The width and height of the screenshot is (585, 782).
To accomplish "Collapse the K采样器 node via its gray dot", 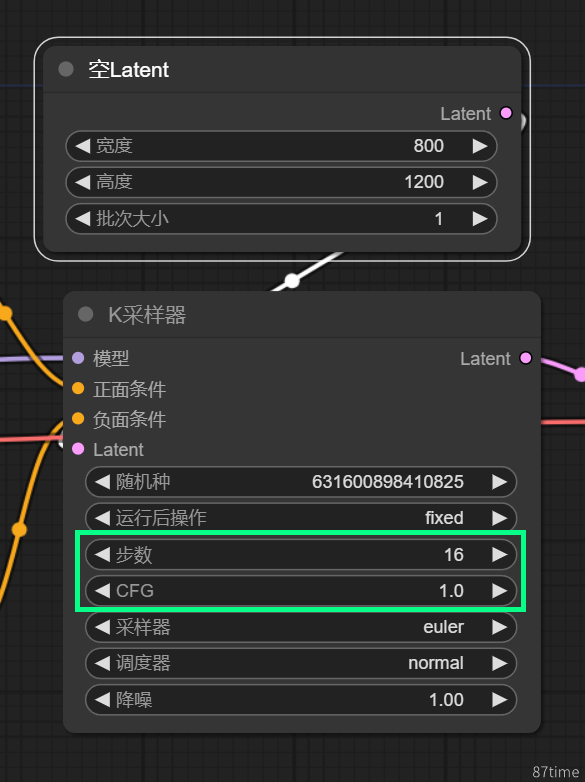I will coord(86,314).
